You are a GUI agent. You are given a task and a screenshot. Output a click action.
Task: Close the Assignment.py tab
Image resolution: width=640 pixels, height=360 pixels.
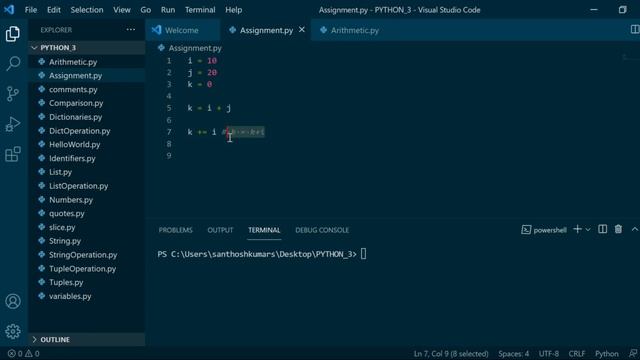click(x=302, y=30)
